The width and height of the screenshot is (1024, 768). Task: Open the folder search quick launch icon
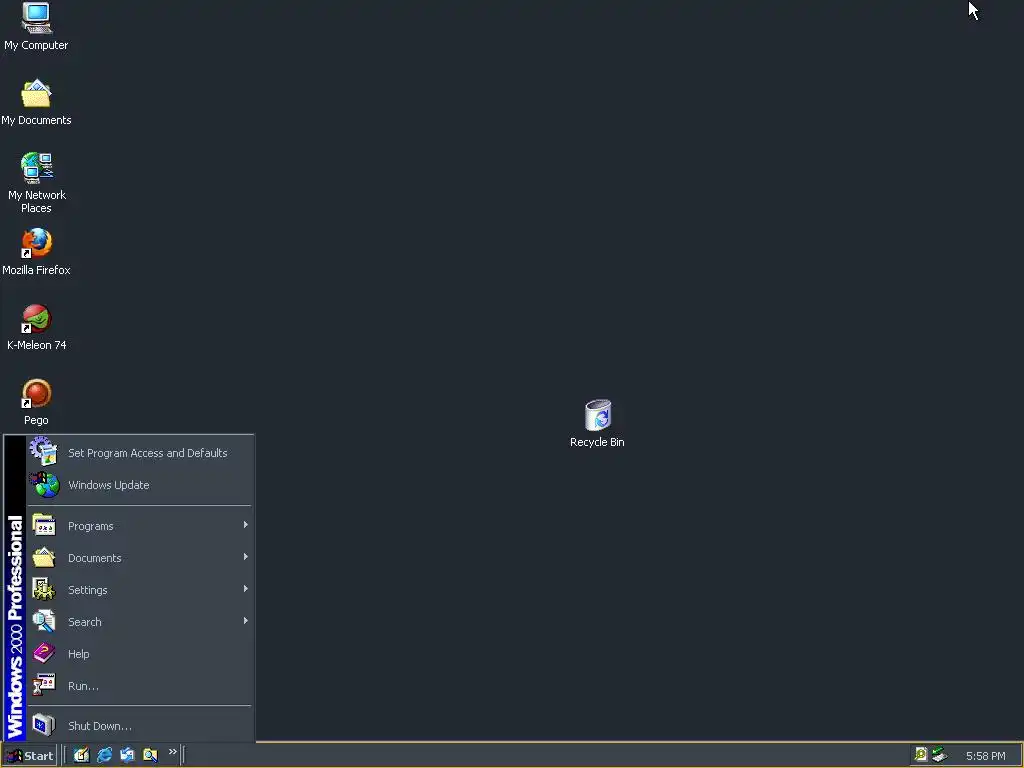pyautogui.click(x=150, y=755)
